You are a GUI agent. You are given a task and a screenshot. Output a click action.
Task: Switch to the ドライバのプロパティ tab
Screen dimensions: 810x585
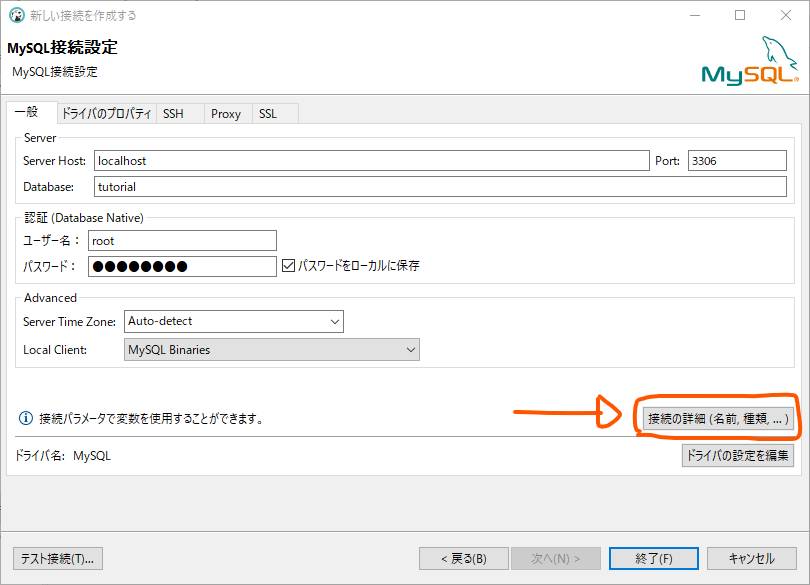(106, 114)
